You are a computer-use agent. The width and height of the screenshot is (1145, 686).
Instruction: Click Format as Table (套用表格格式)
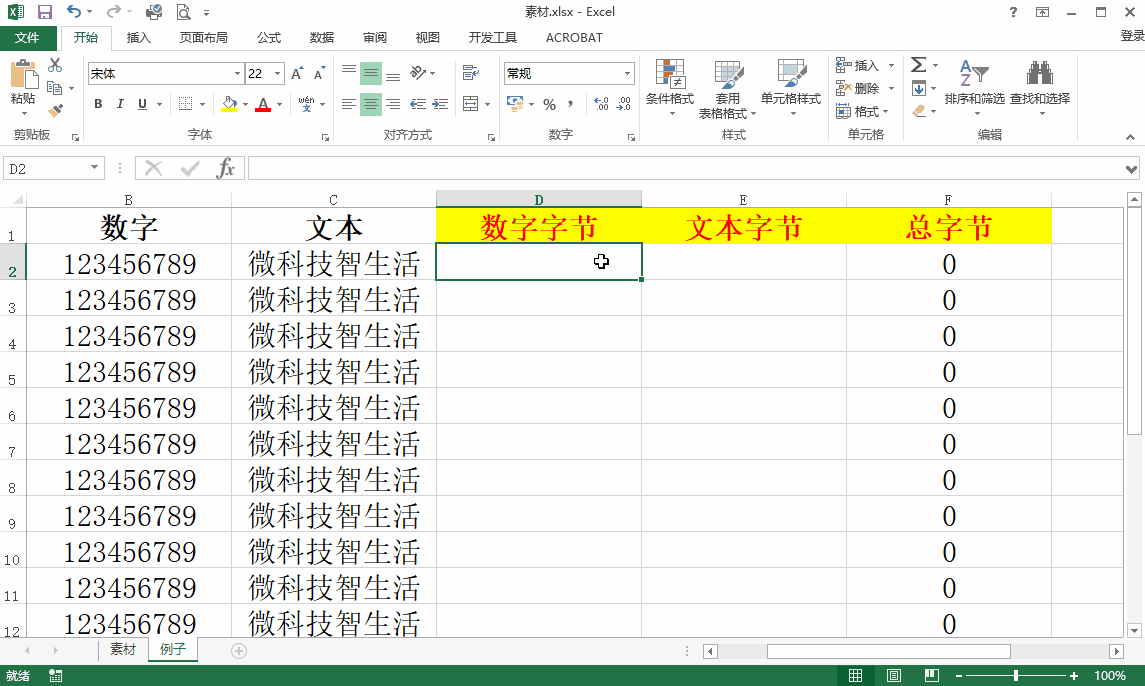coord(727,89)
